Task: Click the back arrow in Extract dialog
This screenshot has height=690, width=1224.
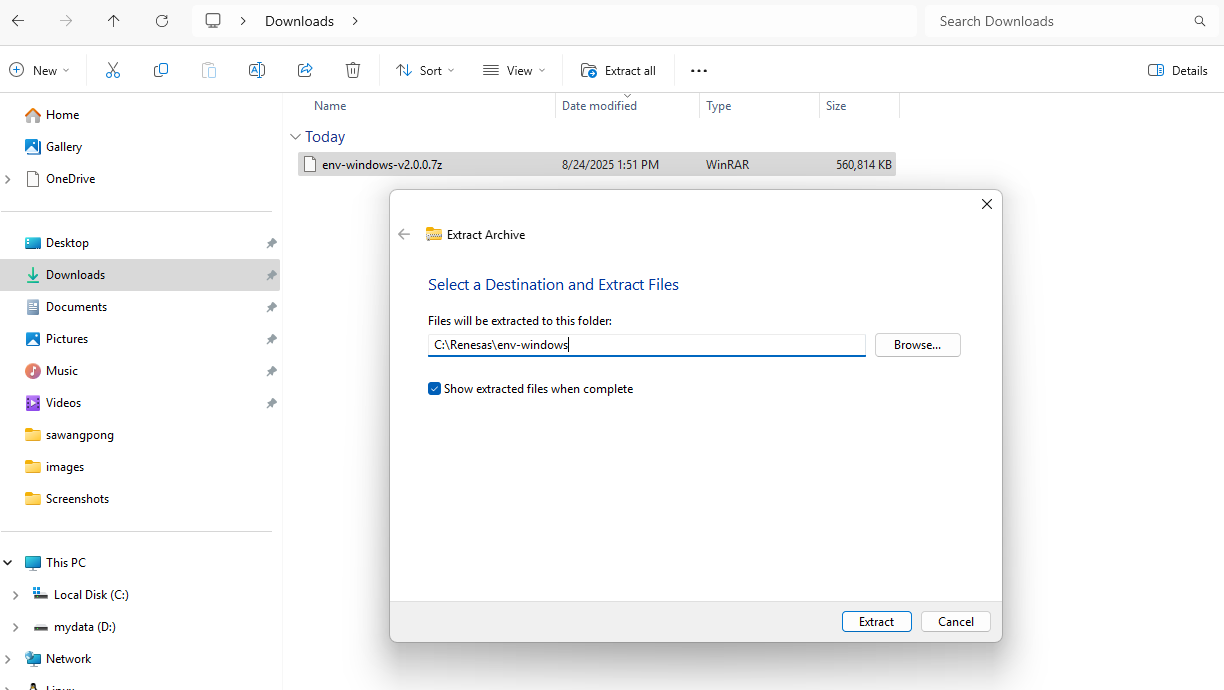Action: pos(404,234)
